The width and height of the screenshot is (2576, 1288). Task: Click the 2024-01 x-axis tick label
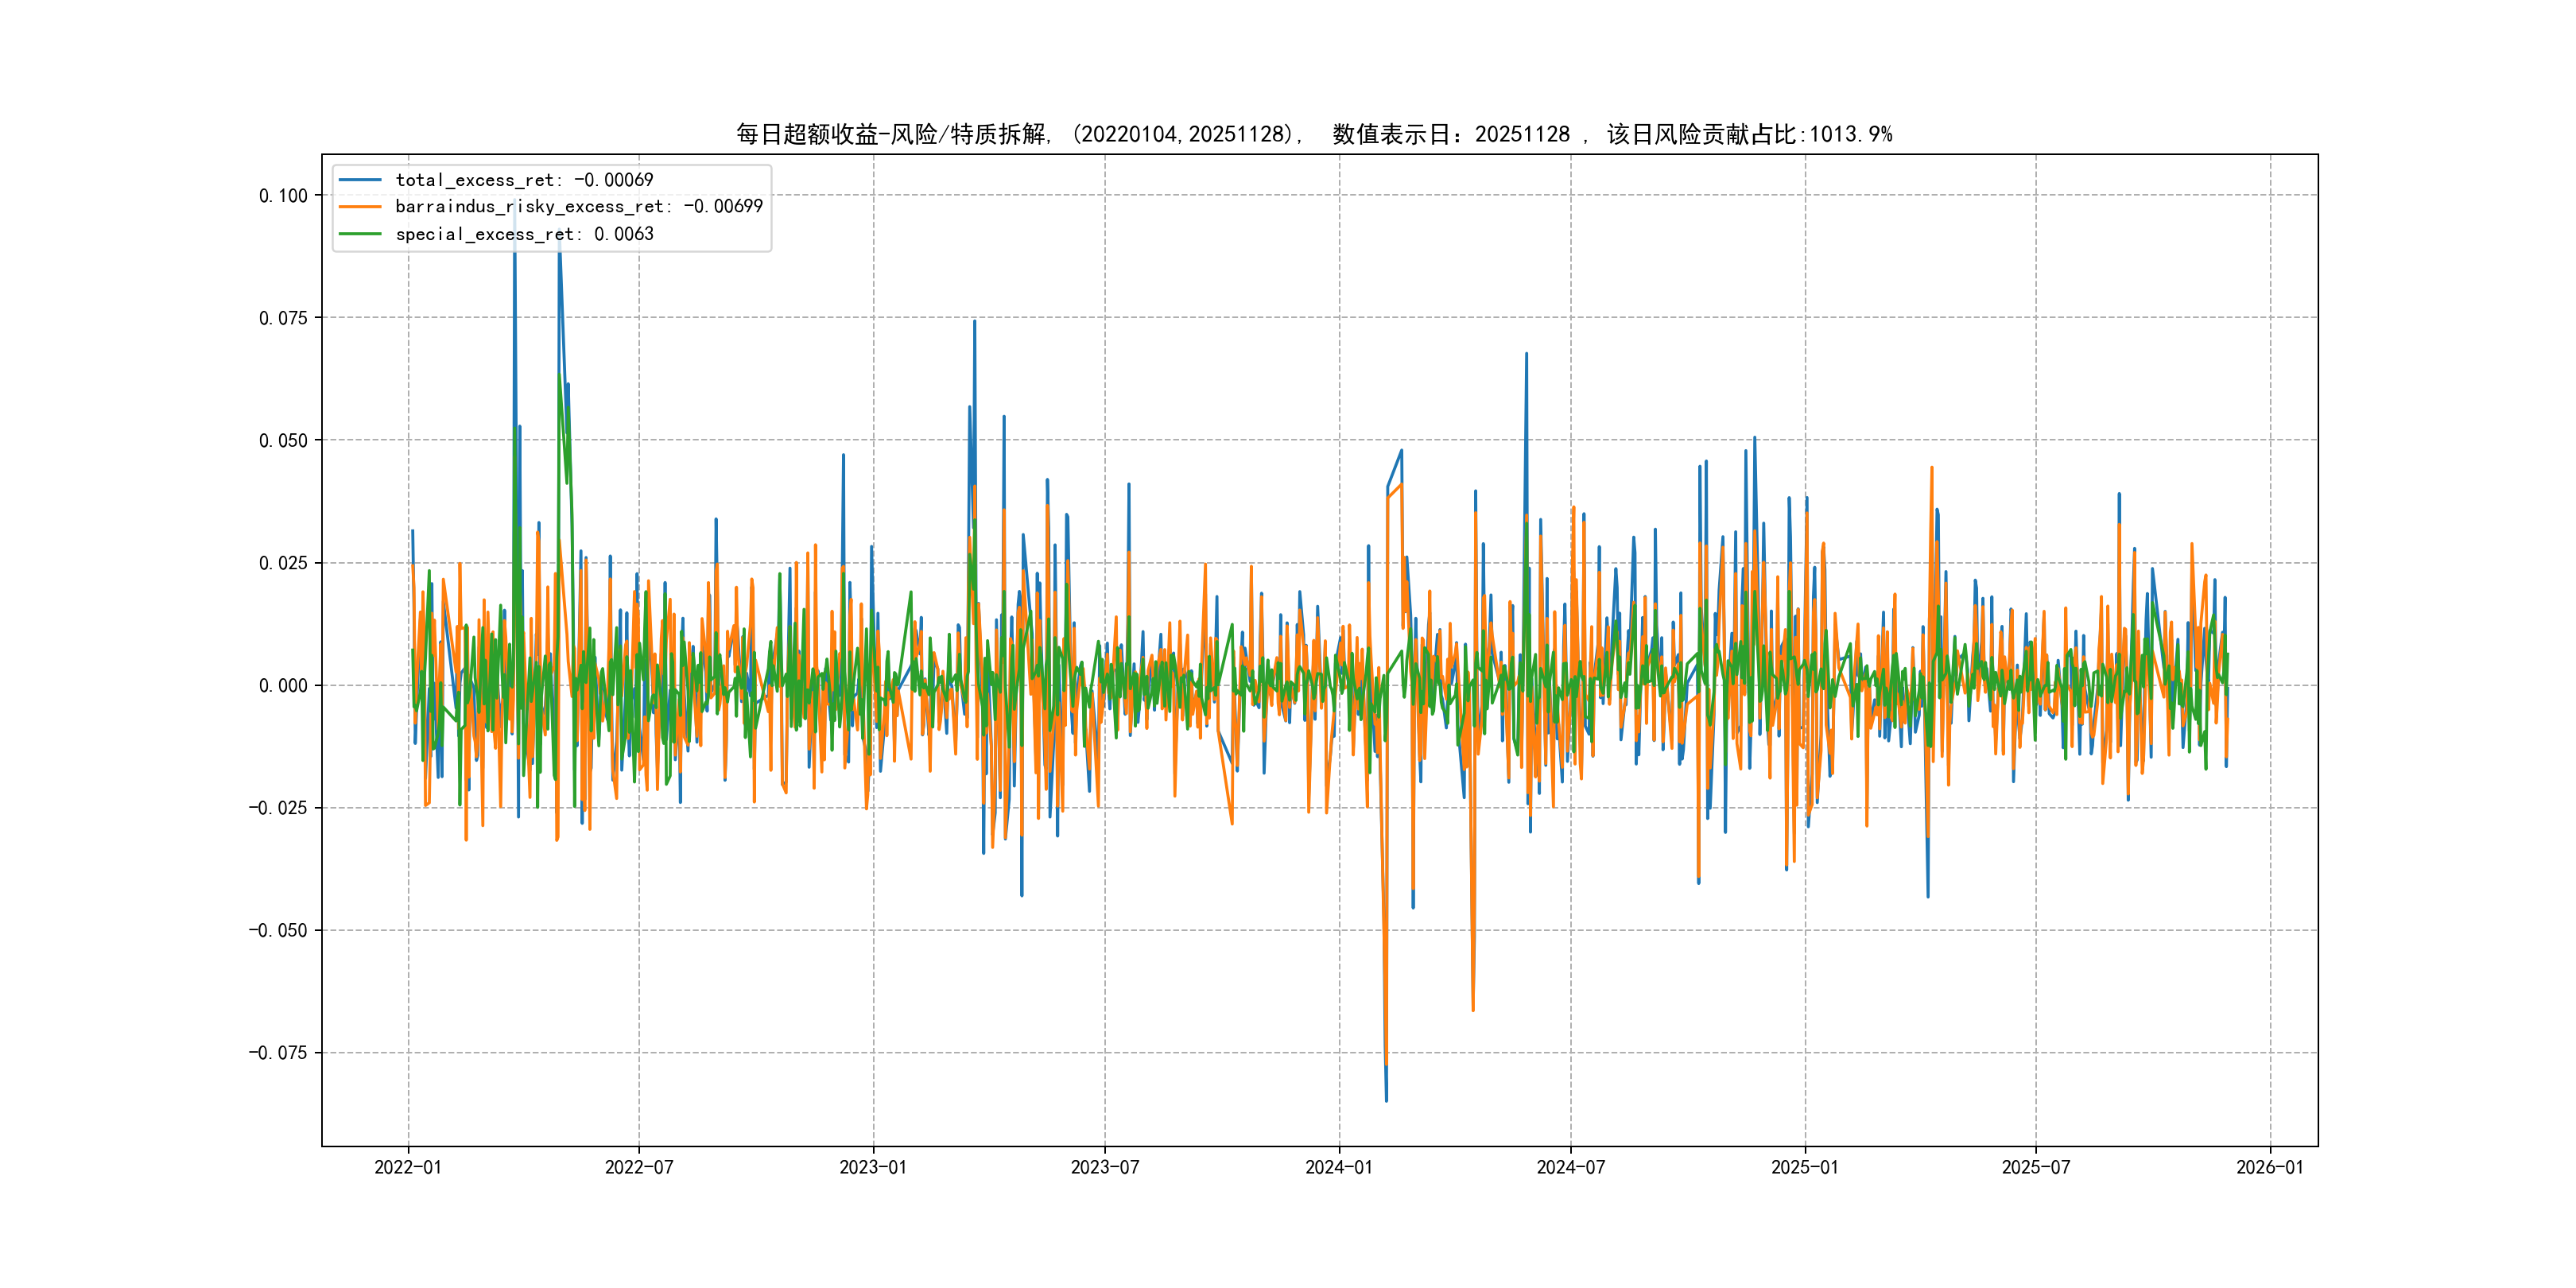tap(1339, 1167)
